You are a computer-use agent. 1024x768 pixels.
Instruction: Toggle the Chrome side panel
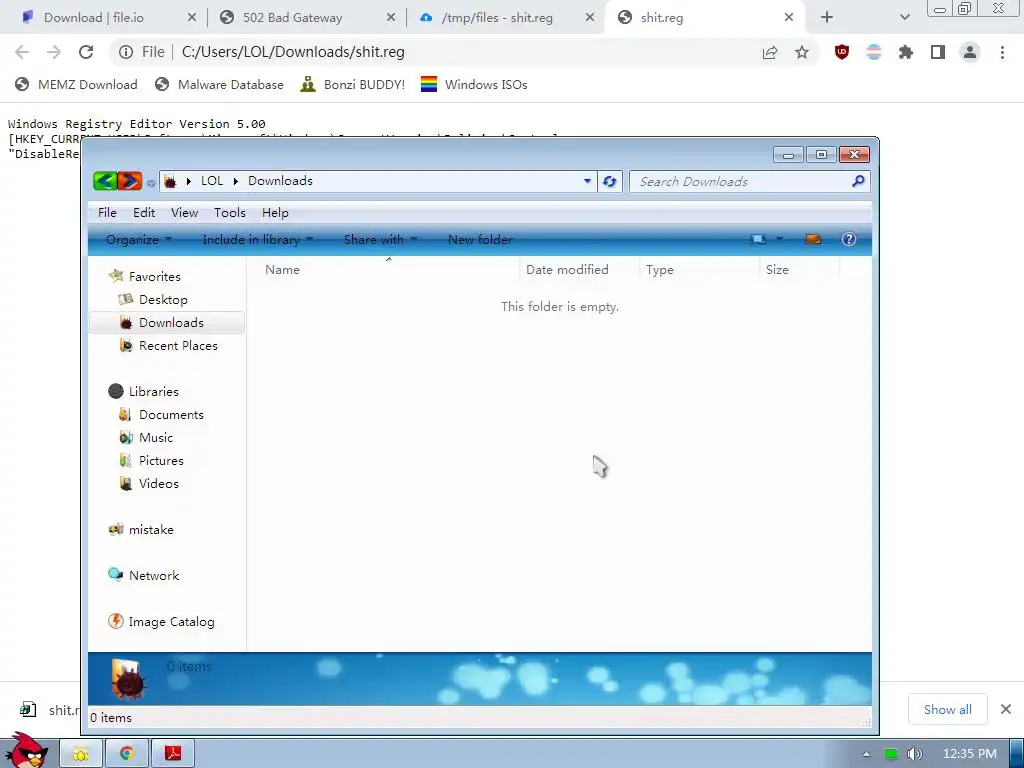[938, 52]
